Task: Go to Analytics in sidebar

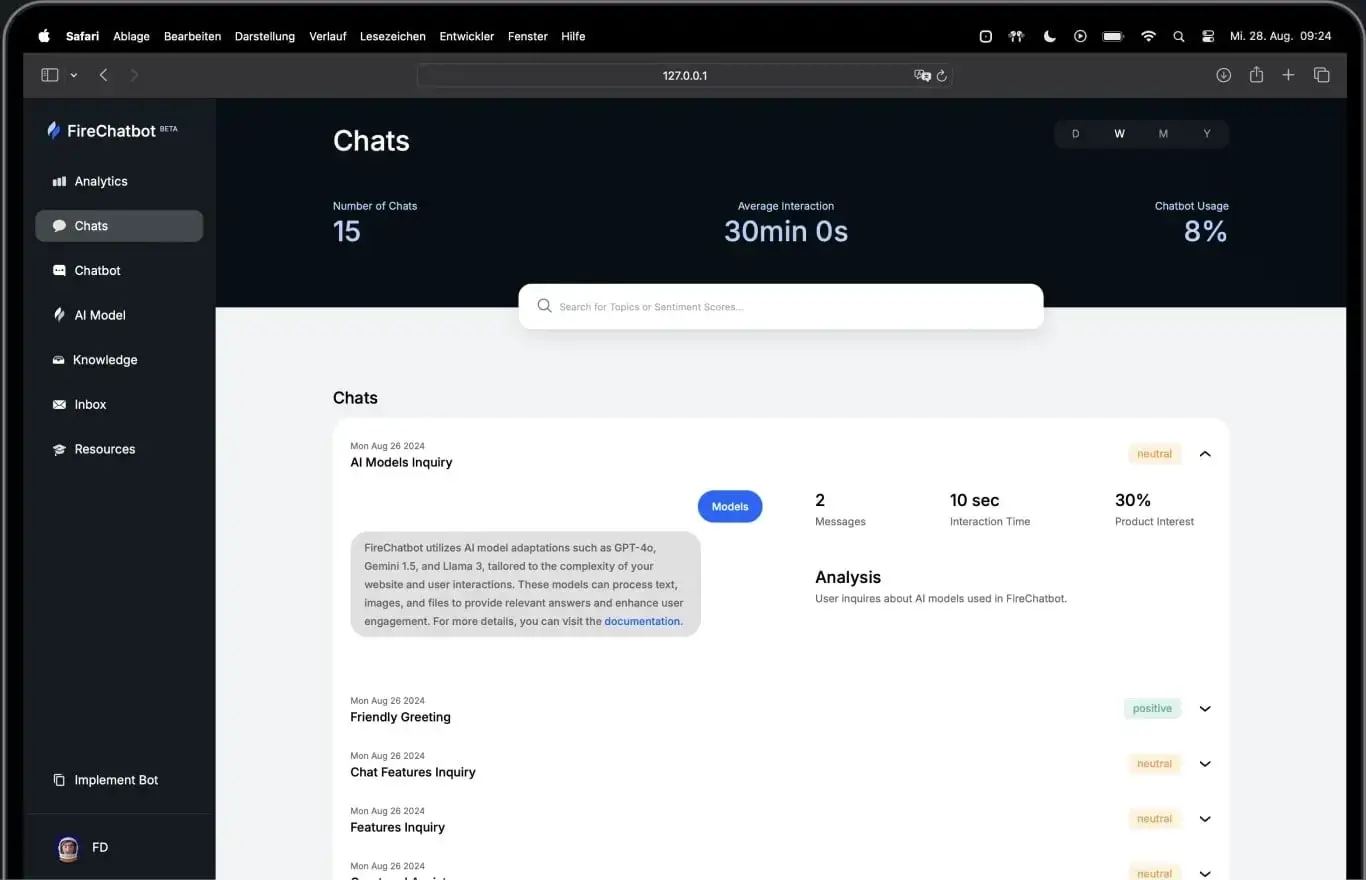Action: tap(101, 181)
